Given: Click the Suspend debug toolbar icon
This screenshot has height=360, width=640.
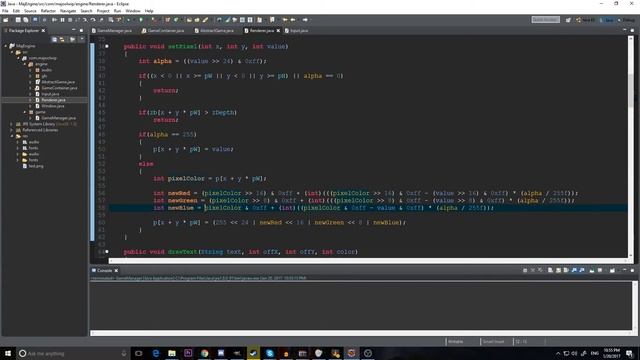Looking at the screenshot, I should click(x=62, y=20).
